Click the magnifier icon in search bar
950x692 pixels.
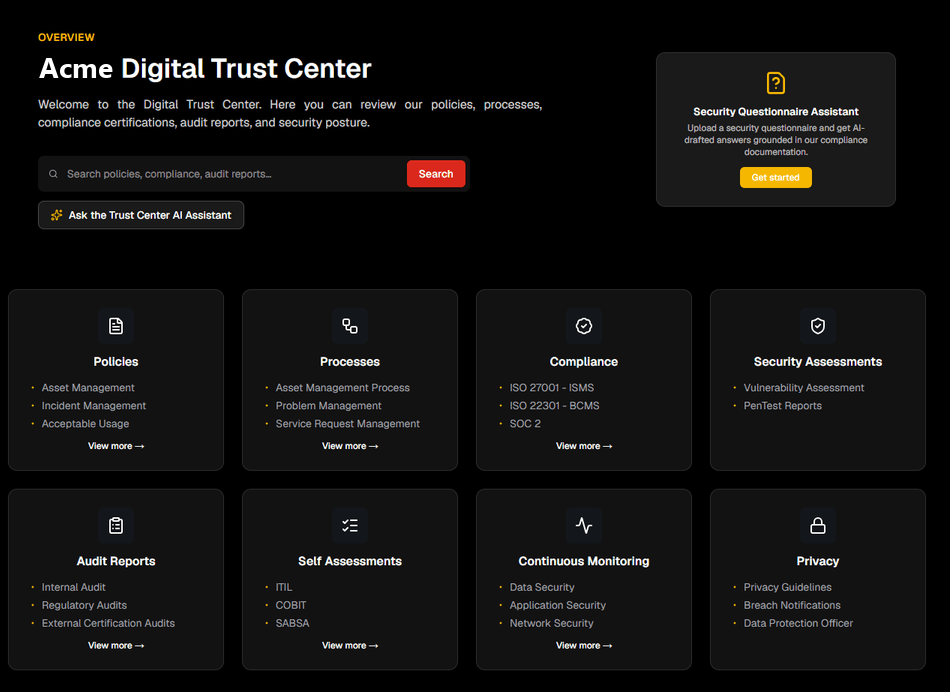point(53,174)
